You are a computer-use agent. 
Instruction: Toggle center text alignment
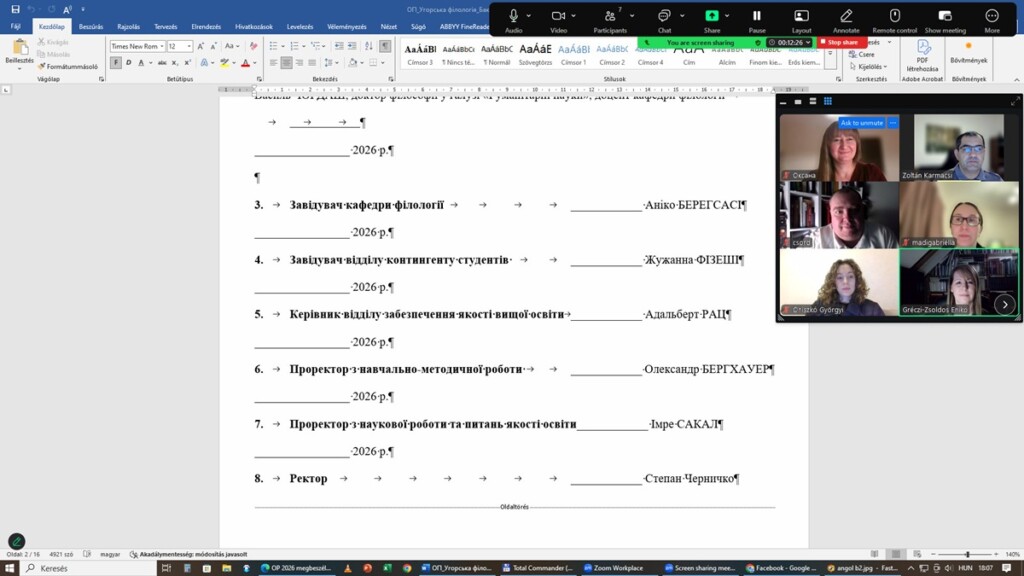[x=286, y=63]
